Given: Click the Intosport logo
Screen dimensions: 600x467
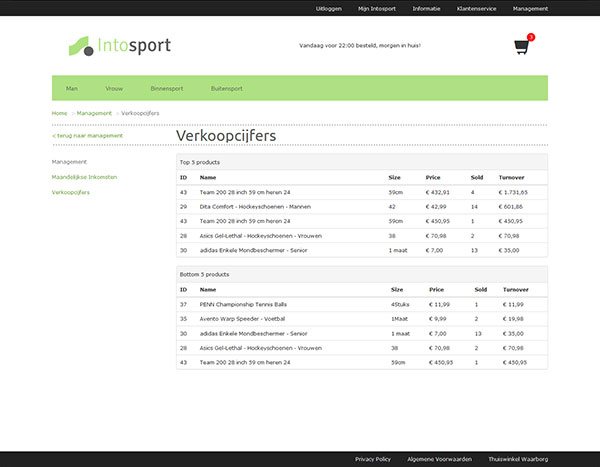Looking at the screenshot, I should (x=120, y=46).
